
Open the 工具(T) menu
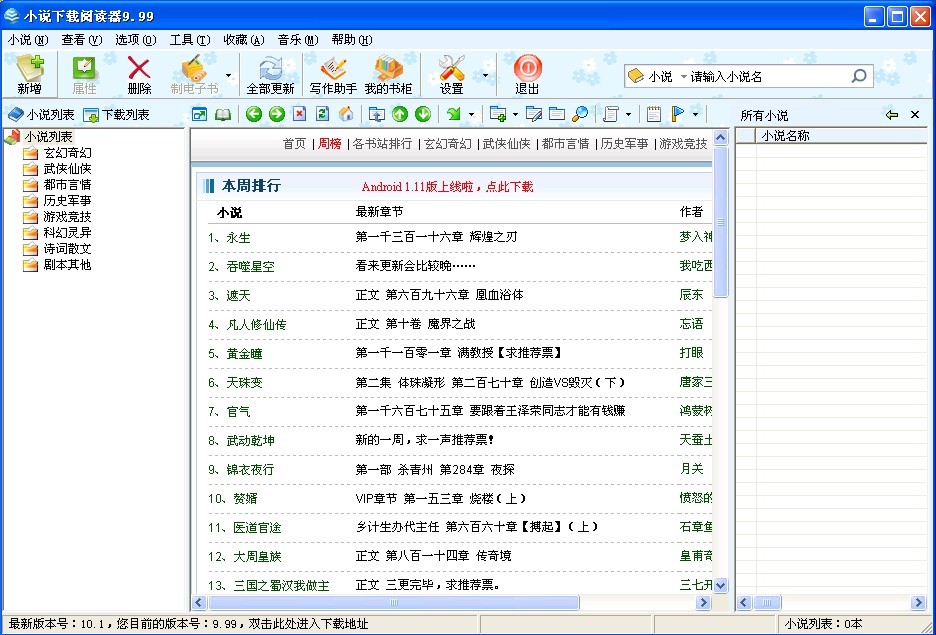pos(189,40)
